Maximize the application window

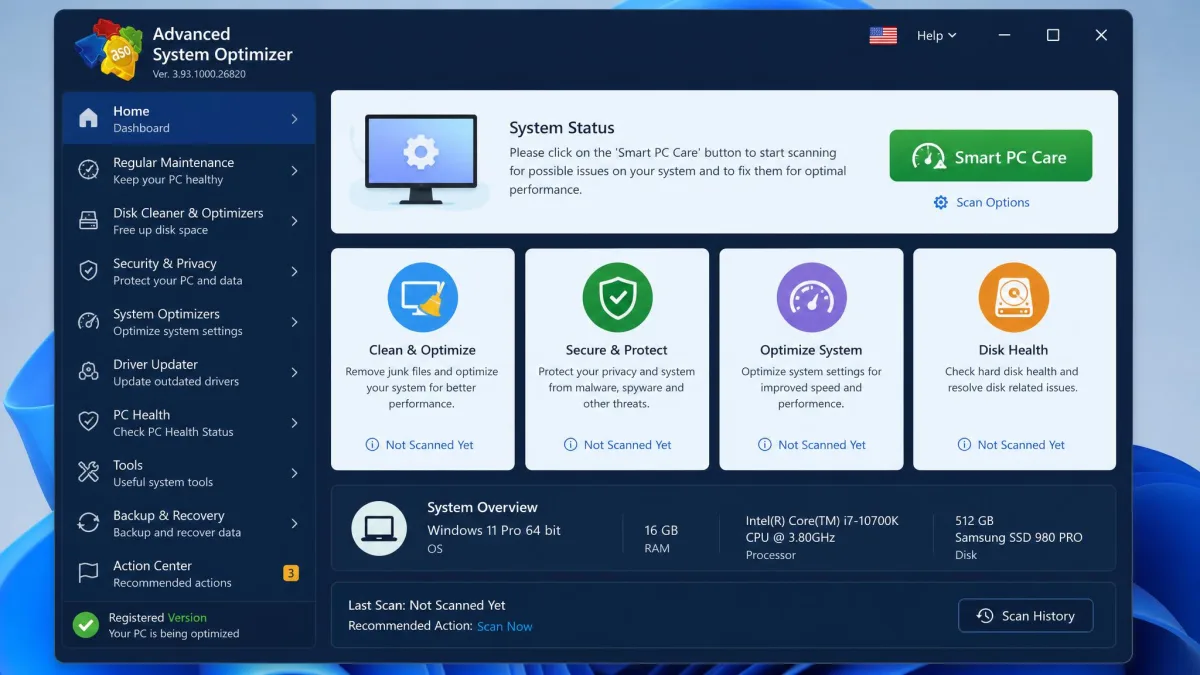[x=1053, y=35]
